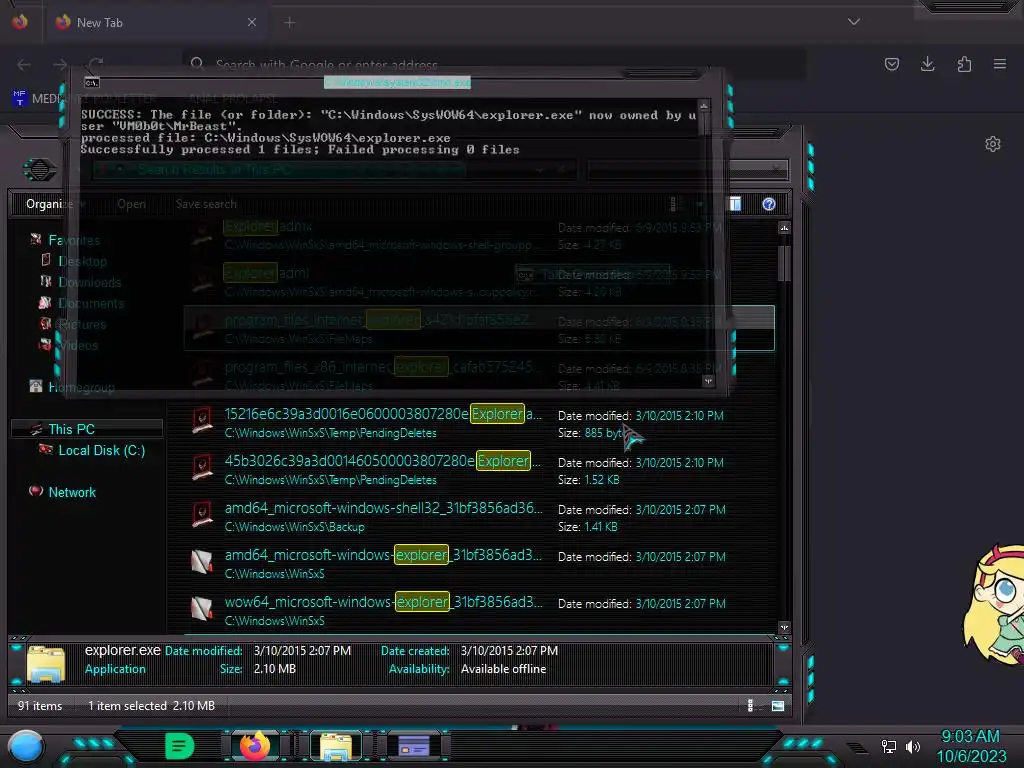Select wow64_microsoft-windows-explorer result
Image resolution: width=1024 pixels, height=768 pixels.
479,611
